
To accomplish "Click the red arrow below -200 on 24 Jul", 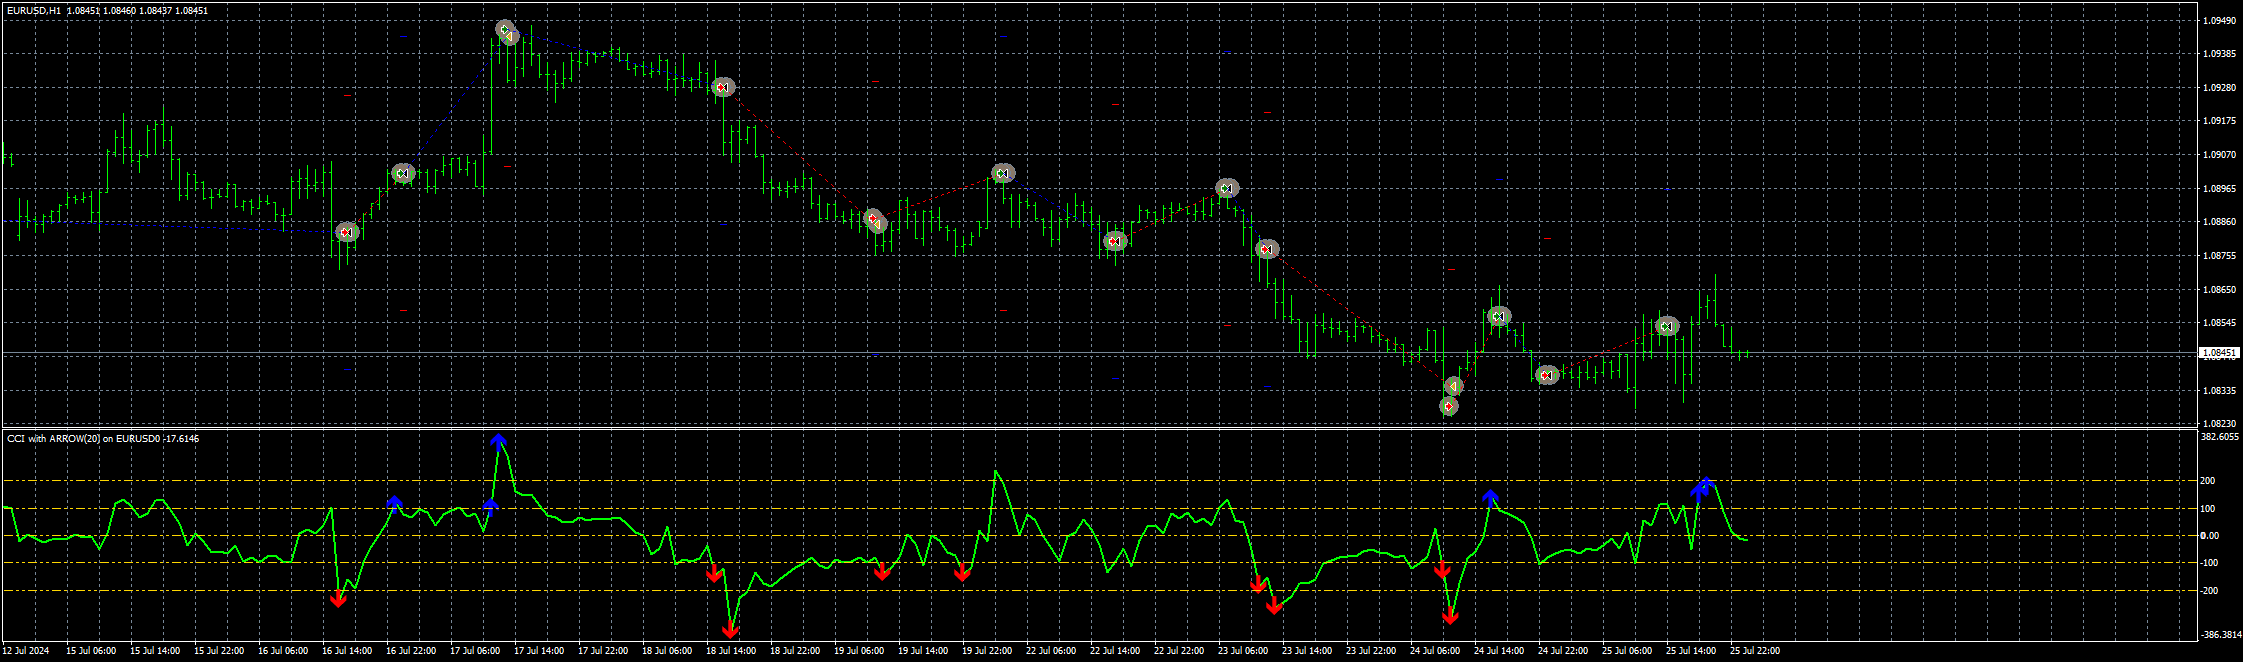I will click(1450, 616).
